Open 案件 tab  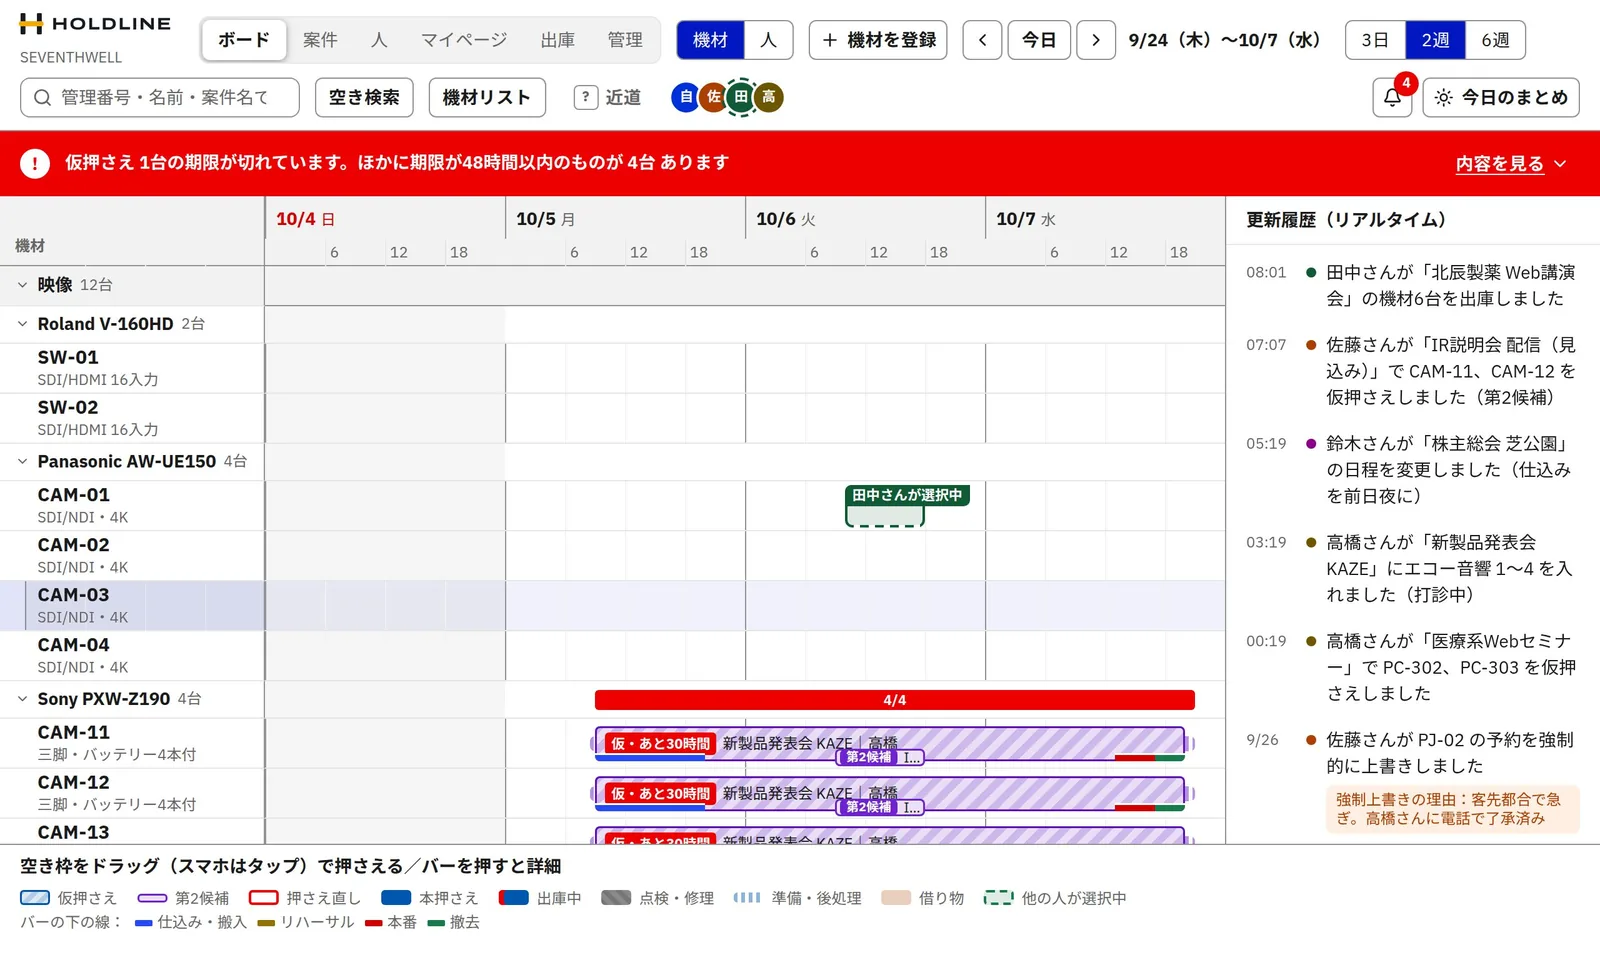tap(320, 40)
